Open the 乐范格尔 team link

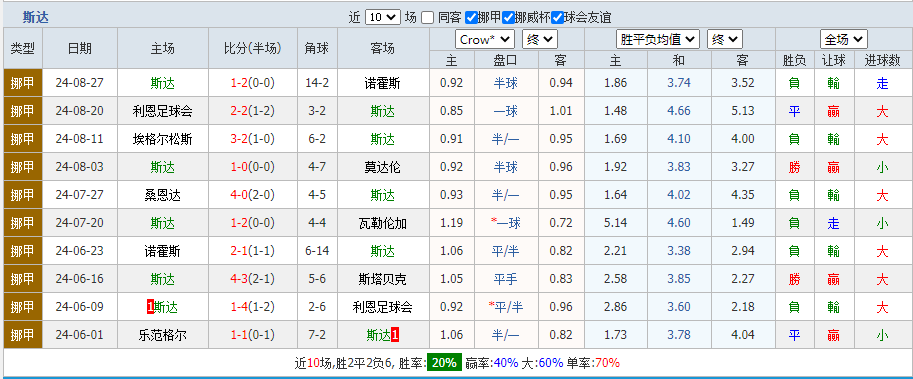(162, 335)
